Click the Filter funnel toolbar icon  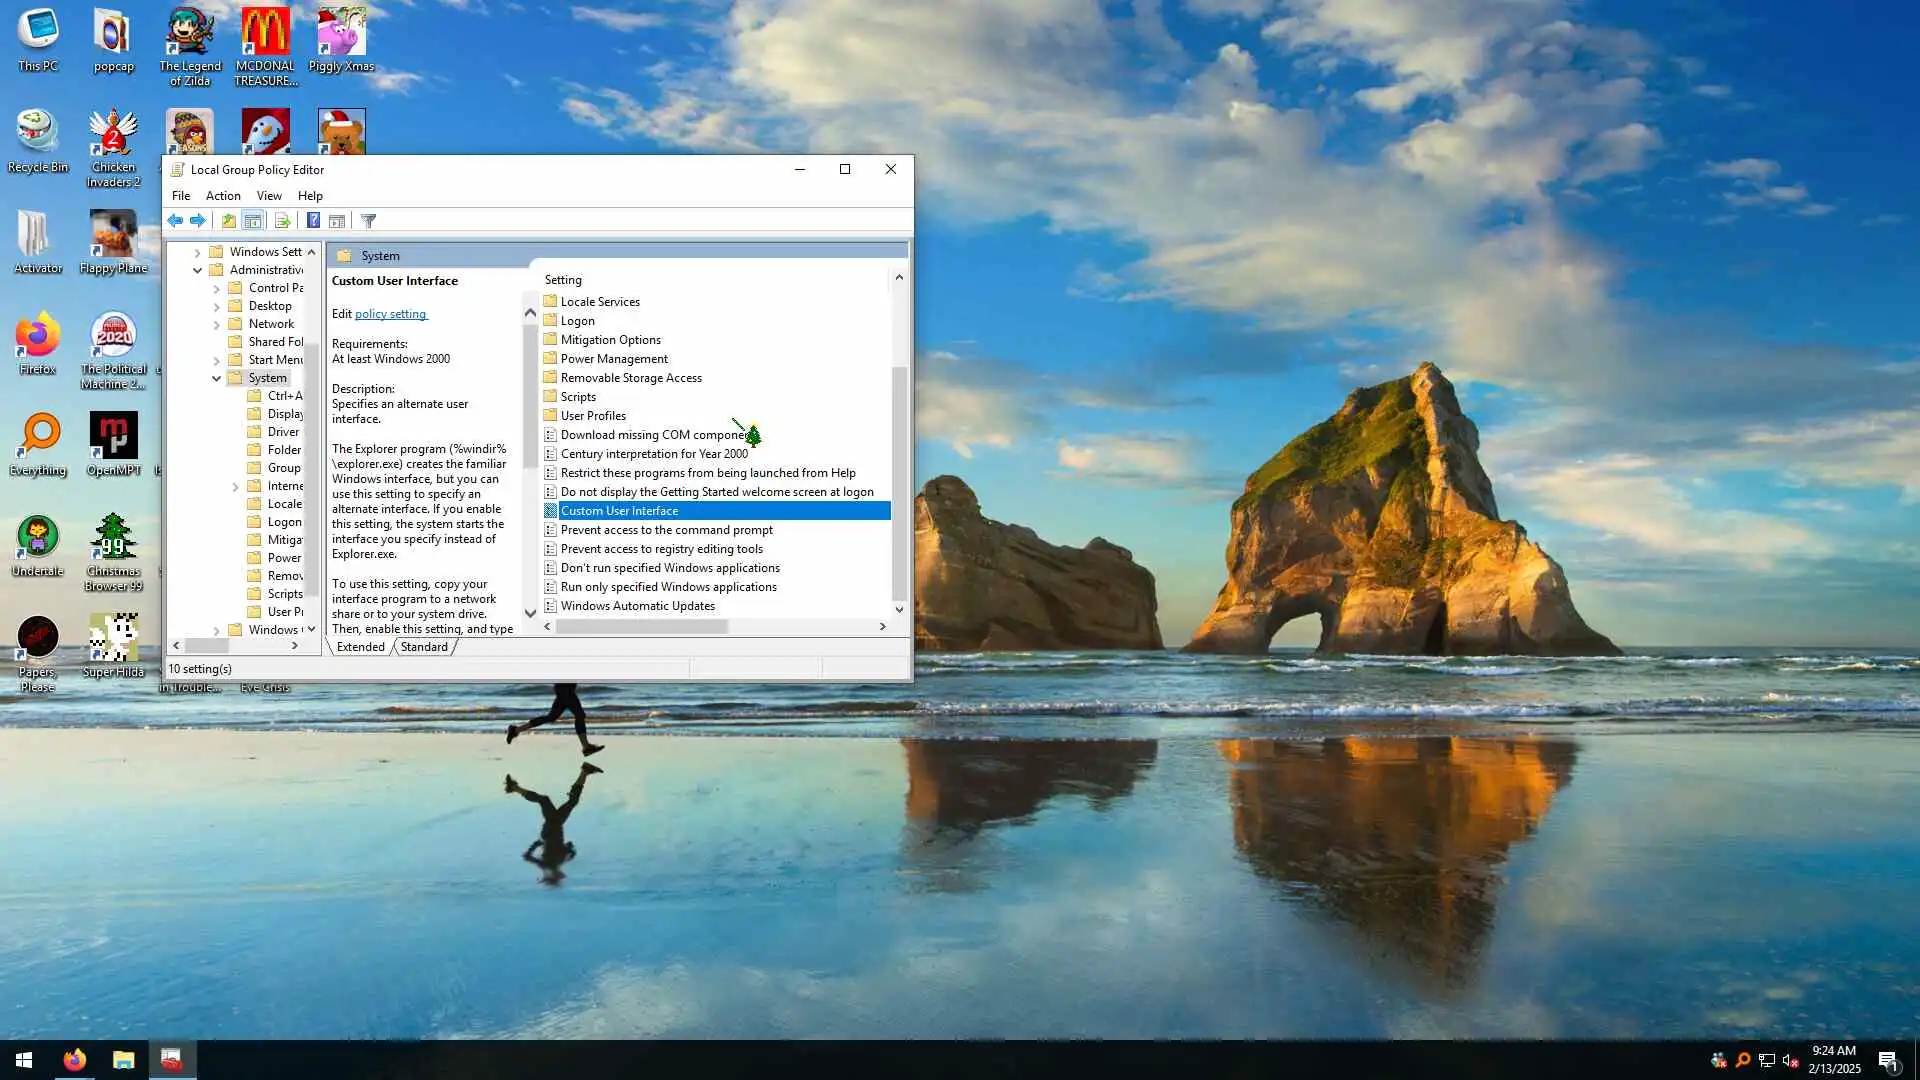[x=368, y=221]
